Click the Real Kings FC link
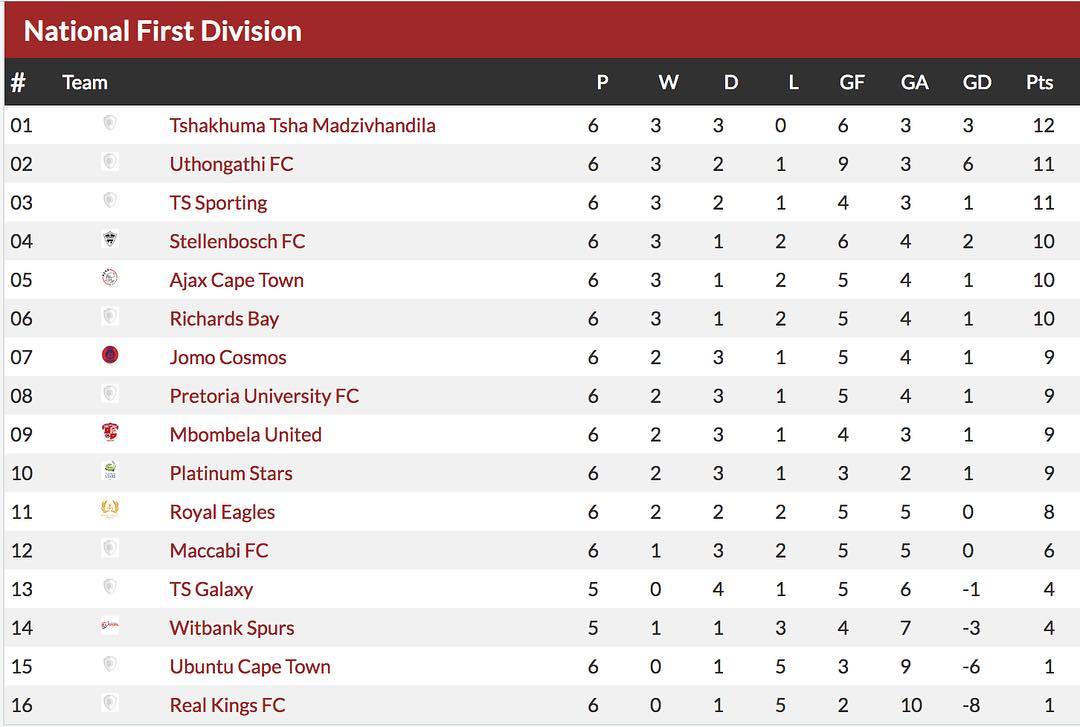 (227, 706)
